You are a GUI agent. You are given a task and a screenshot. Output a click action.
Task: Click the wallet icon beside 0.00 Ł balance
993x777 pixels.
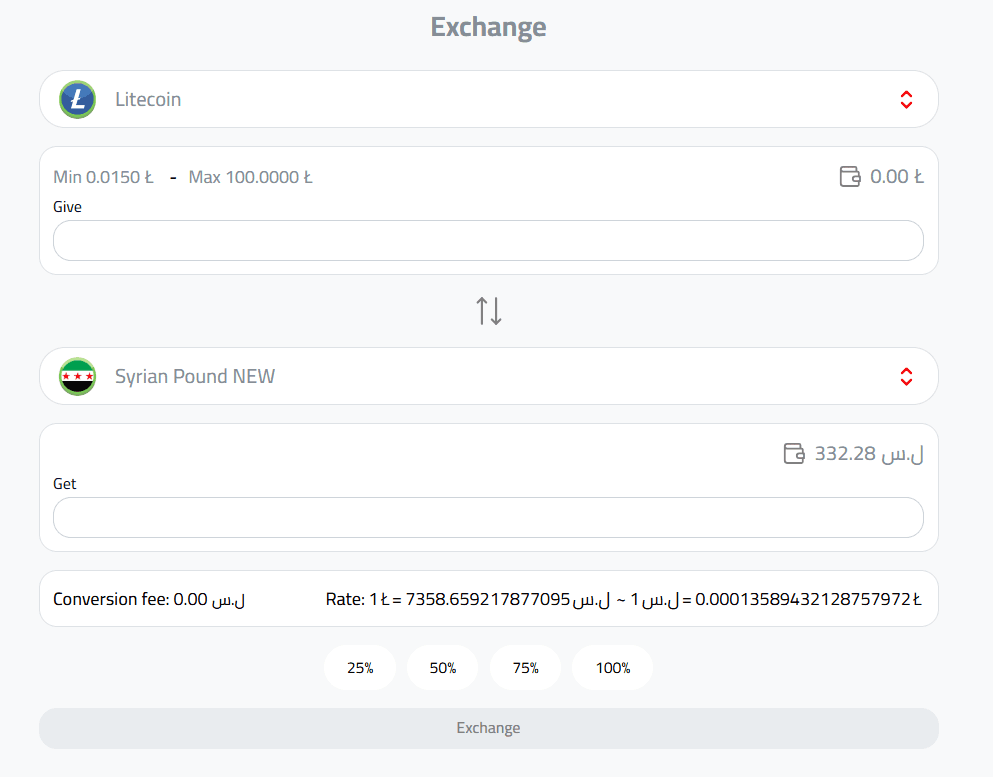point(850,175)
